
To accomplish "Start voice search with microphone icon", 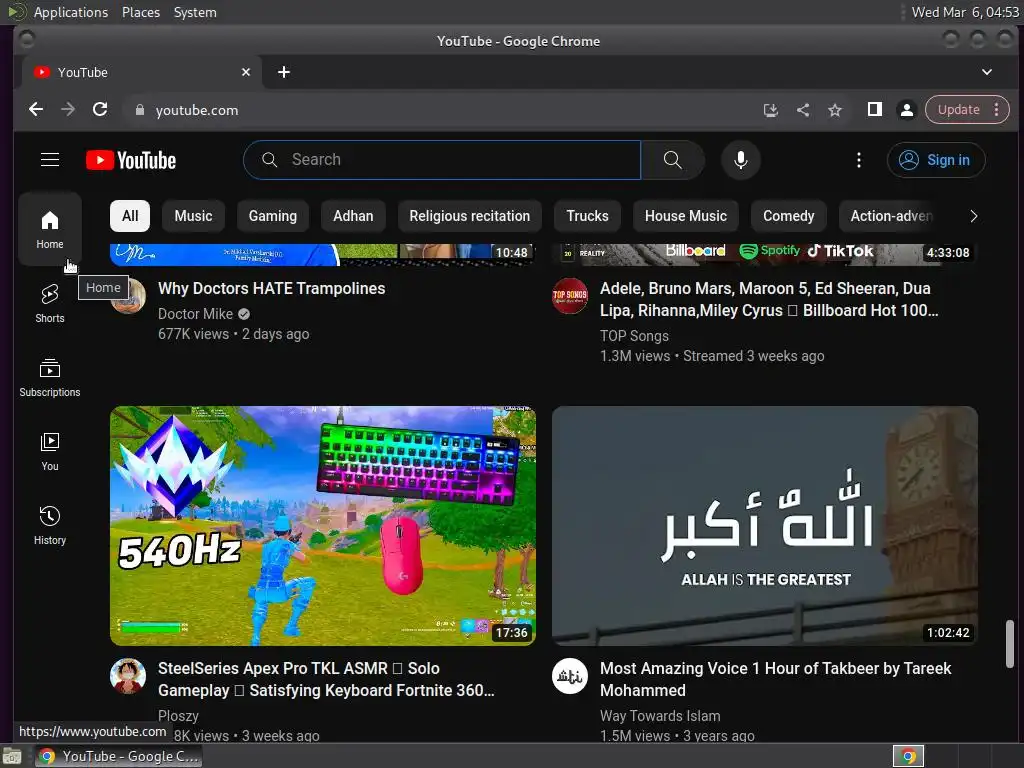I will coord(741,160).
